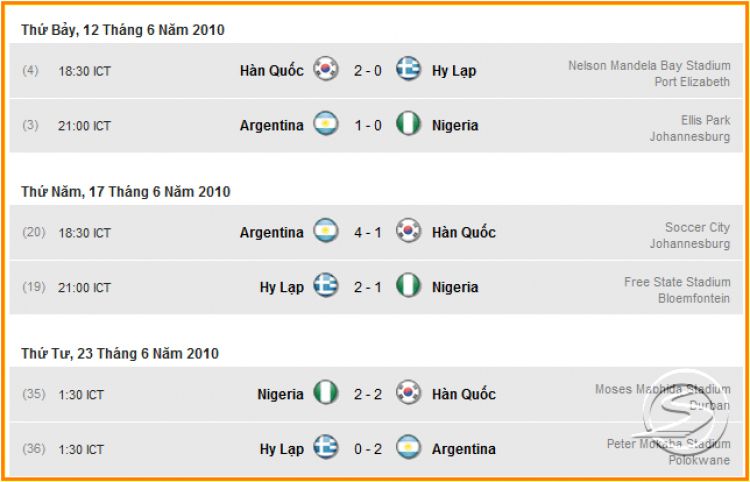750x482 pixels.
Task: Click Greece flag in match 4 row
Action: (x=408, y=69)
